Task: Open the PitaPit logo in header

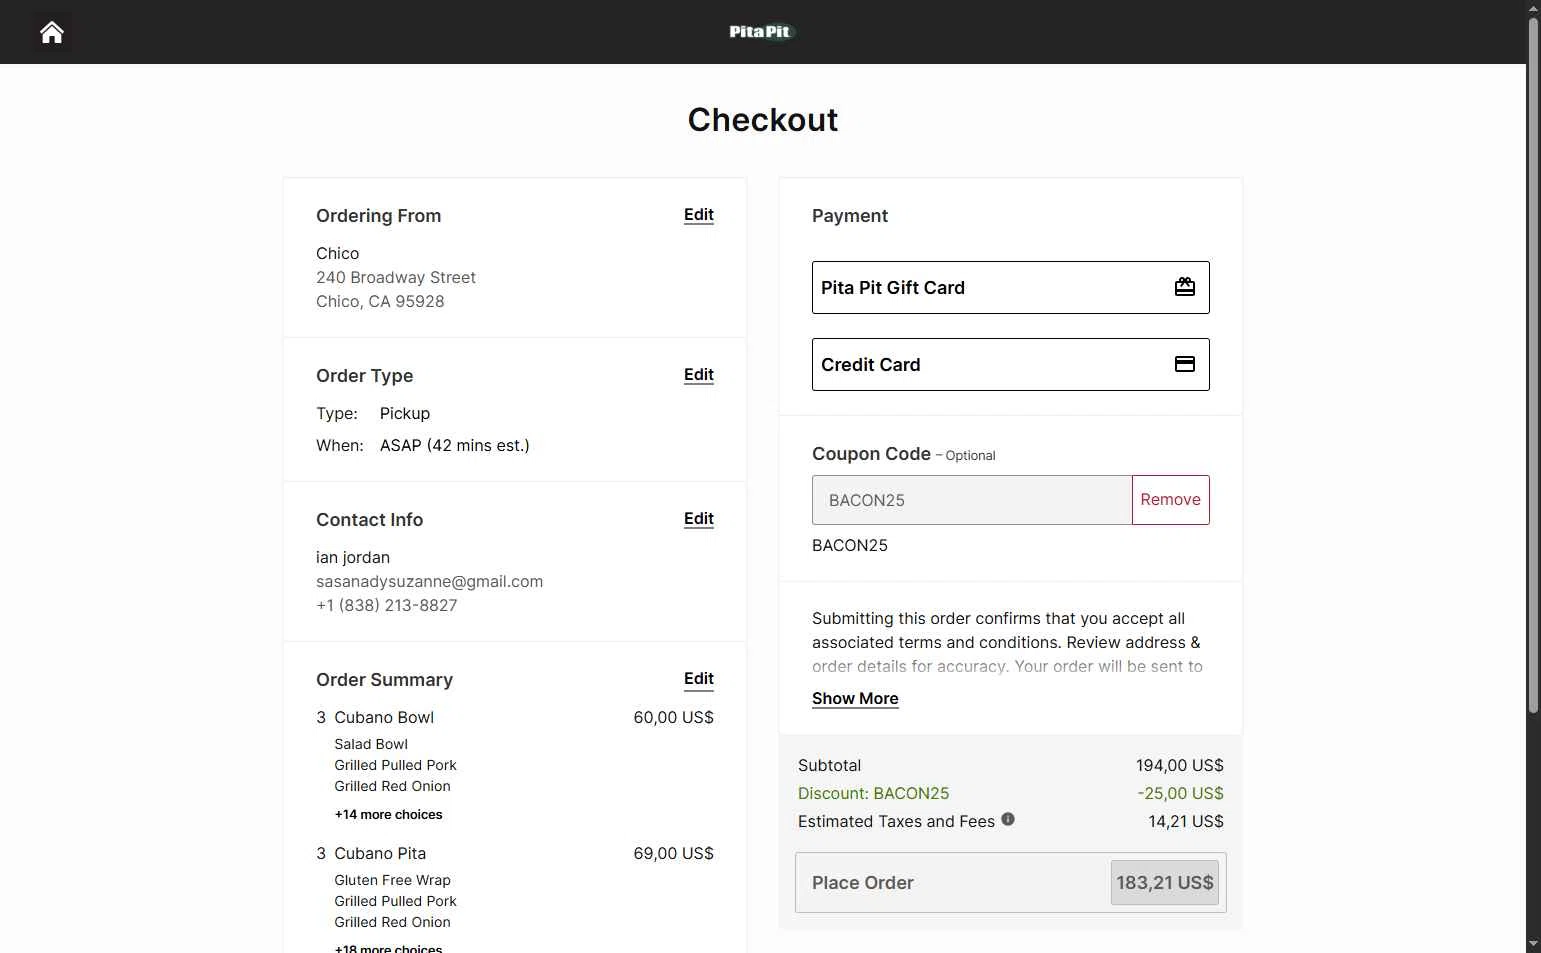Action: tap(760, 32)
